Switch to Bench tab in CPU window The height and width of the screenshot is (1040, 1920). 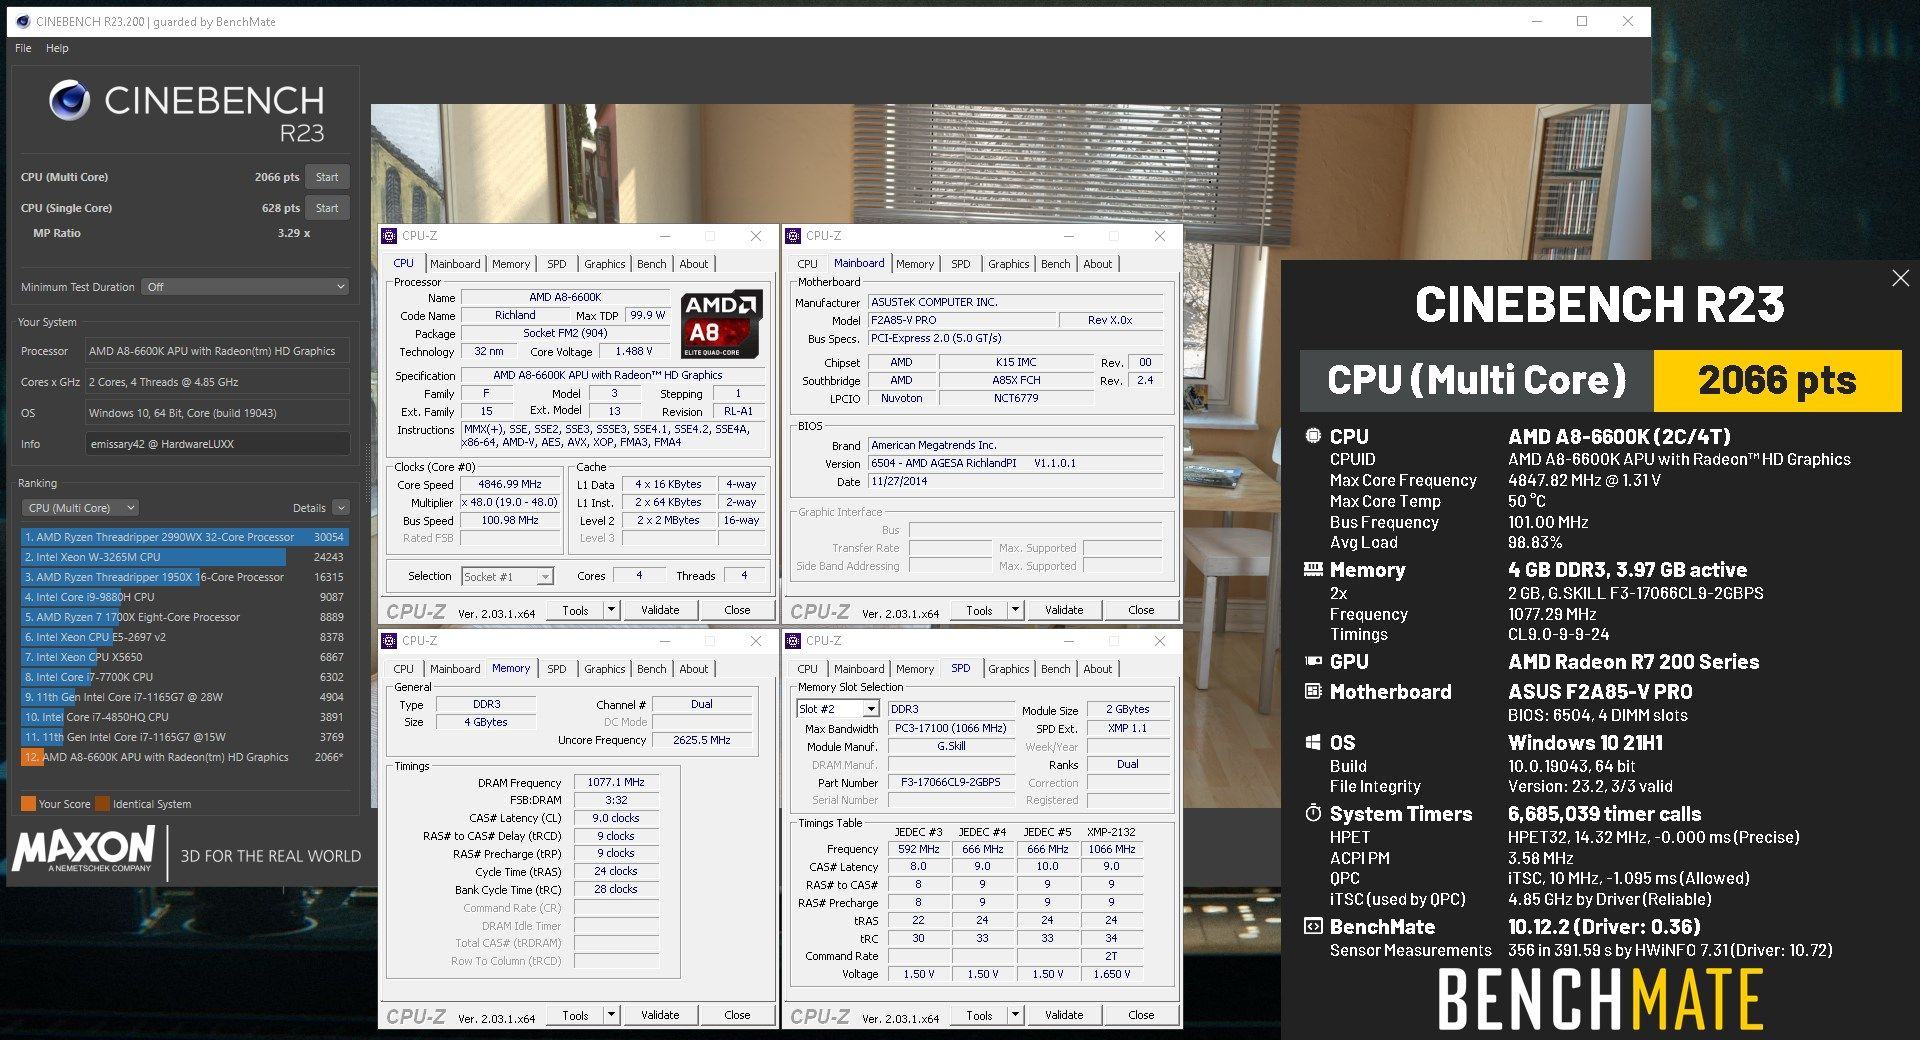tap(651, 264)
